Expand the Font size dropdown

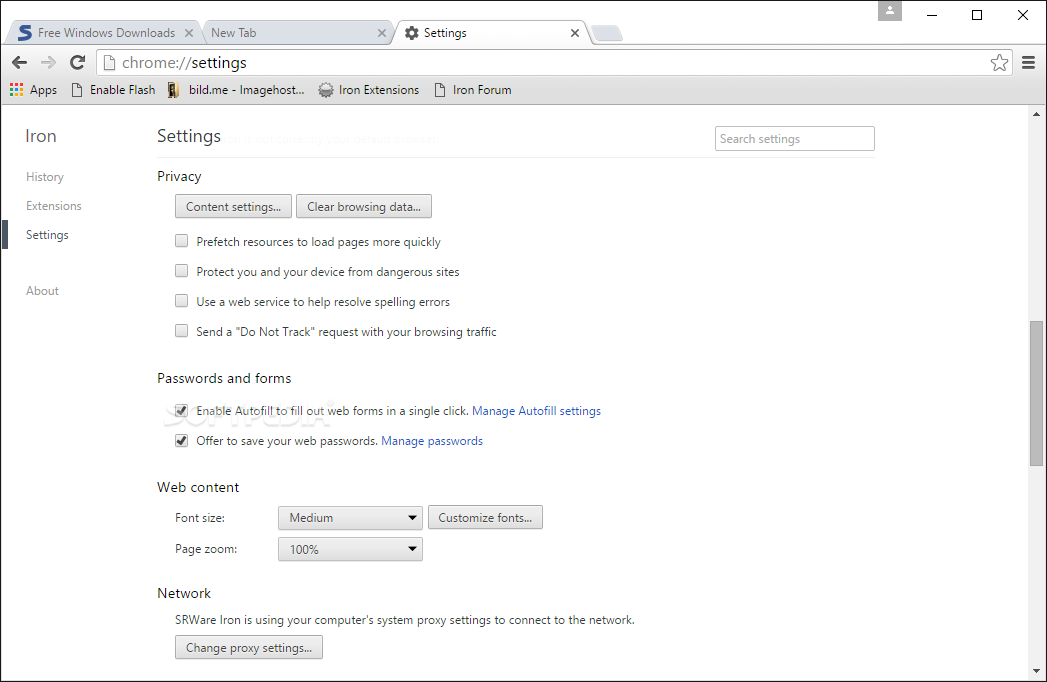(x=351, y=518)
